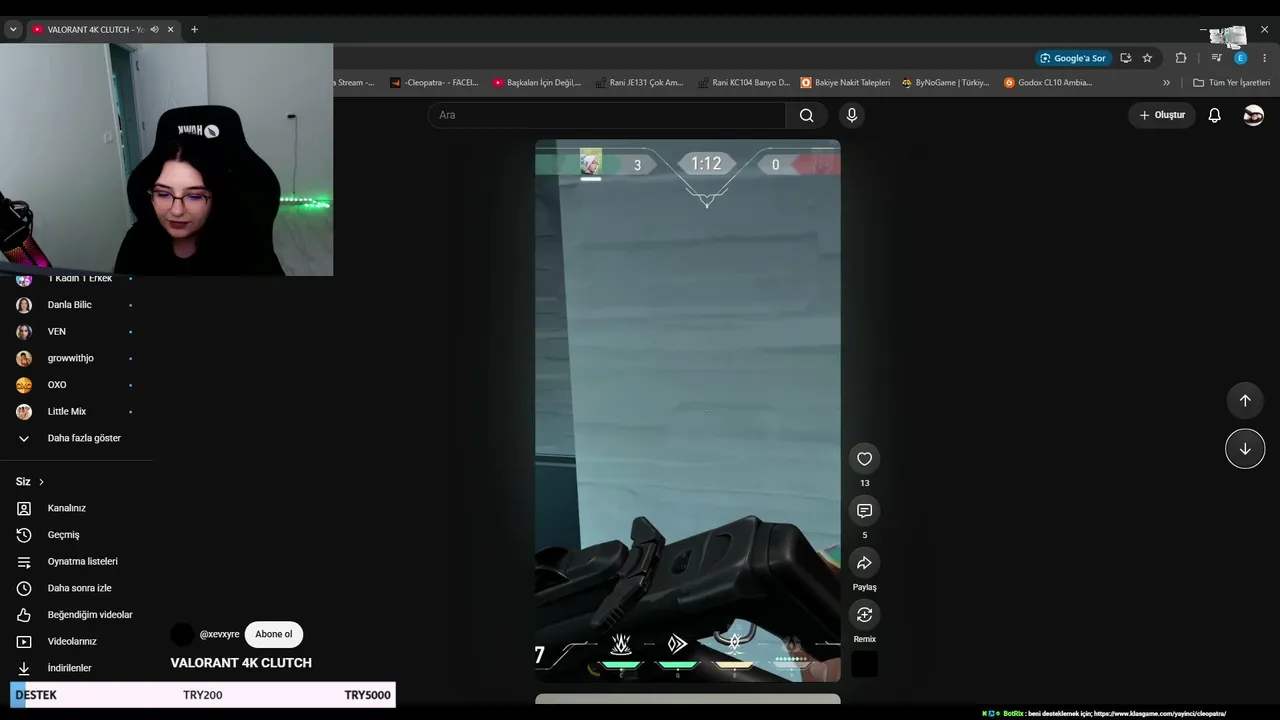Open @xevxyre channel link

click(219, 635)
